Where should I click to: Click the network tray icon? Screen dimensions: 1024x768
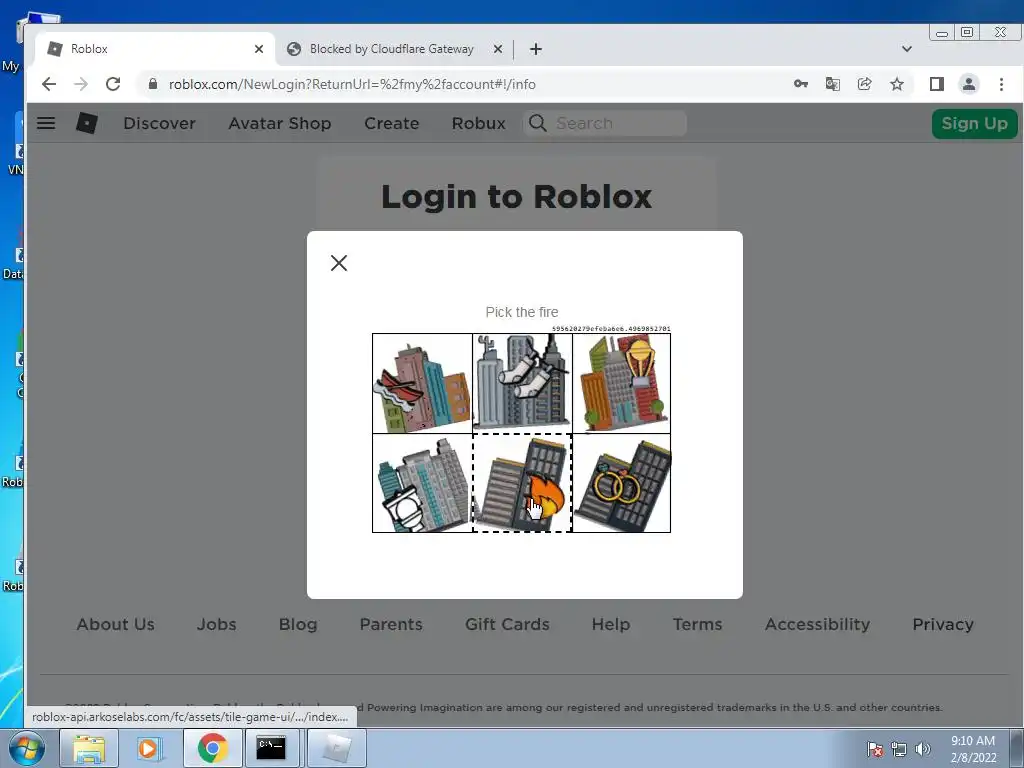(899, 749)
